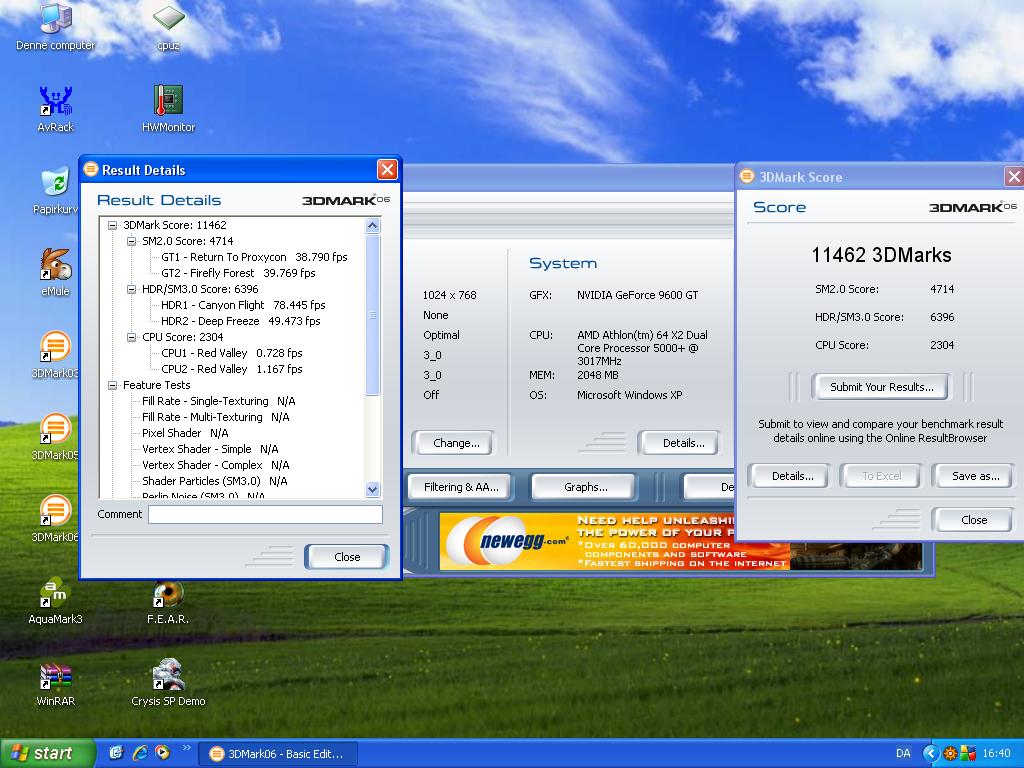Image resolution: width=1024 pixels, height=768 pixels.
Task: Collapse the CPU Score: 2304 node
Action: (x=131, y=338)
